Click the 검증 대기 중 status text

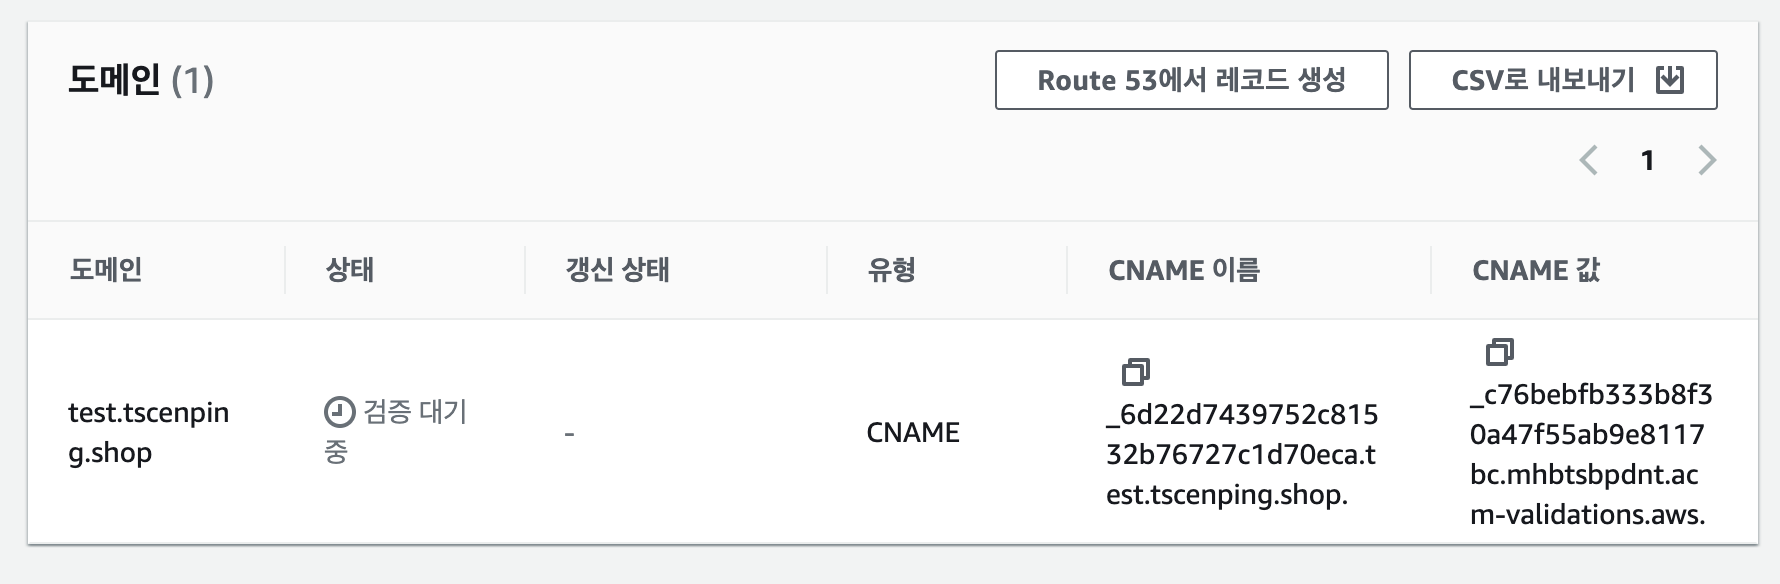pos(396,432)
